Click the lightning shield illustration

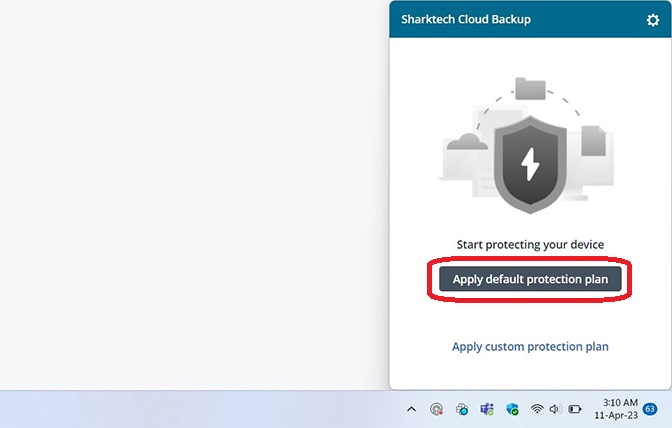tap(530, 165)
